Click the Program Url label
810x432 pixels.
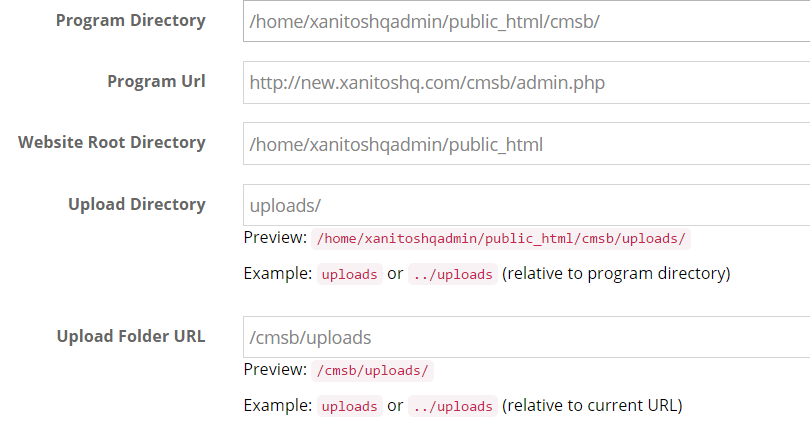[156, 81]
